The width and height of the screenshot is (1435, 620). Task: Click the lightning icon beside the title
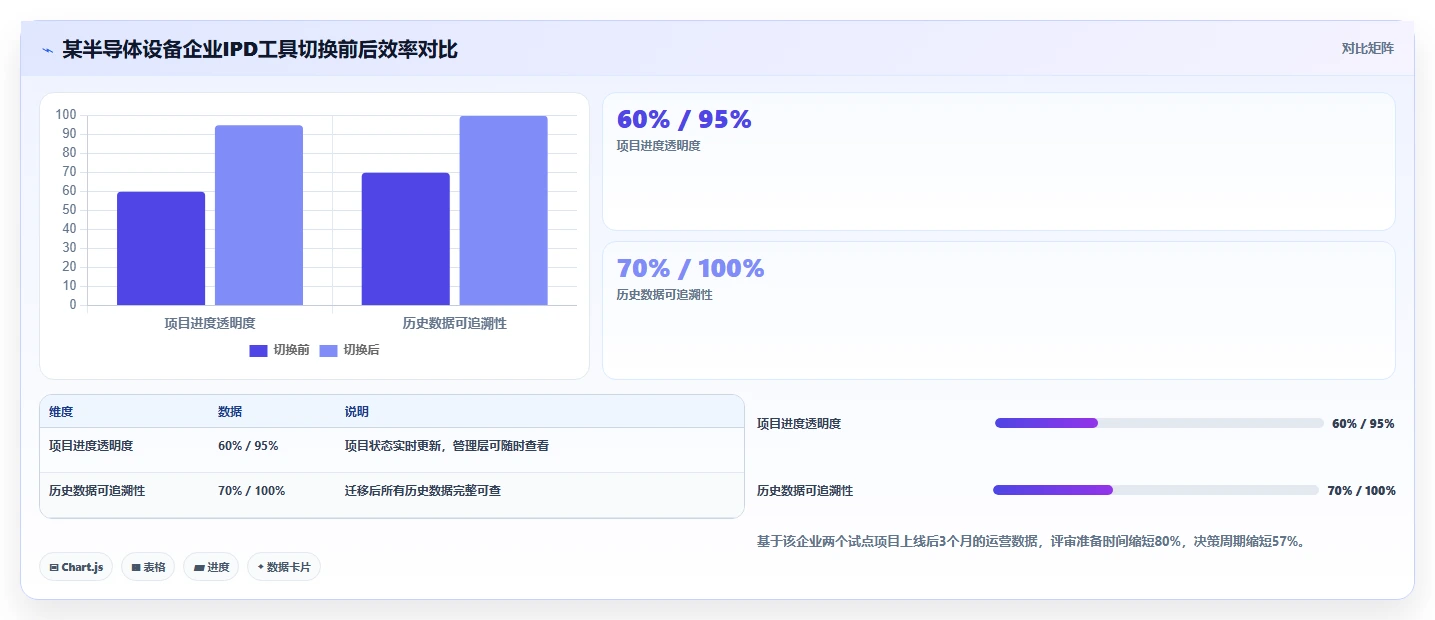click(48, 49)
